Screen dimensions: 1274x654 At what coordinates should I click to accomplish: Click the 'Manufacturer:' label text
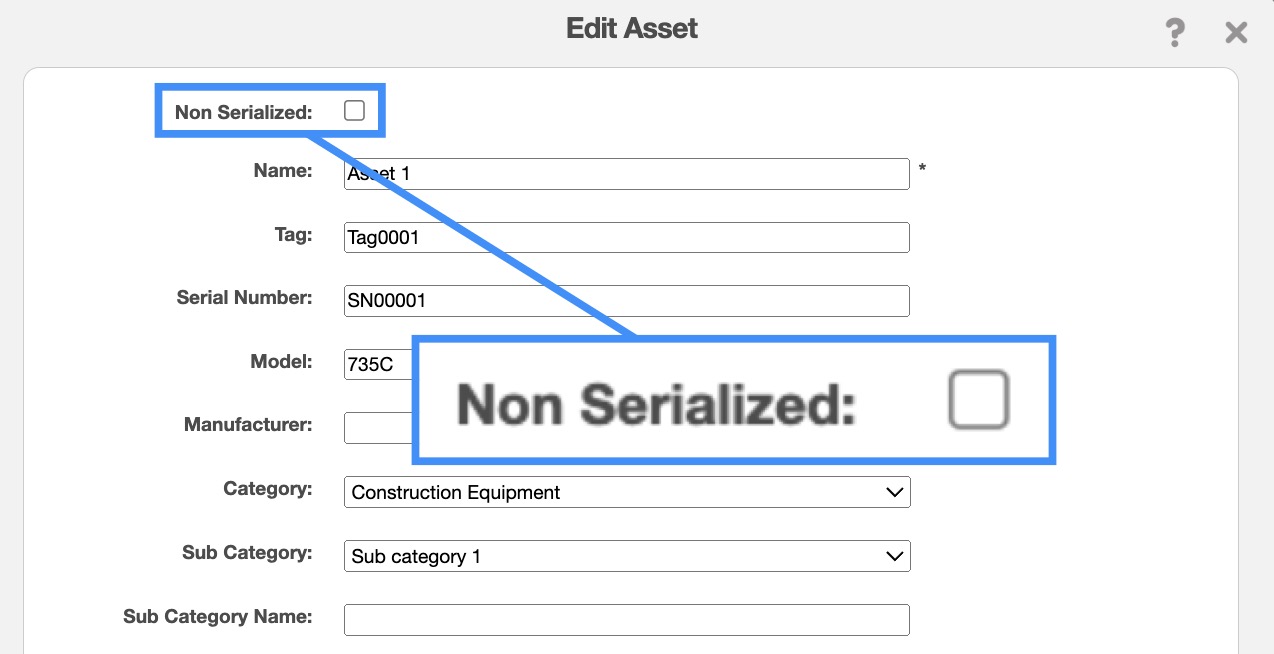(x=248, y=425)
